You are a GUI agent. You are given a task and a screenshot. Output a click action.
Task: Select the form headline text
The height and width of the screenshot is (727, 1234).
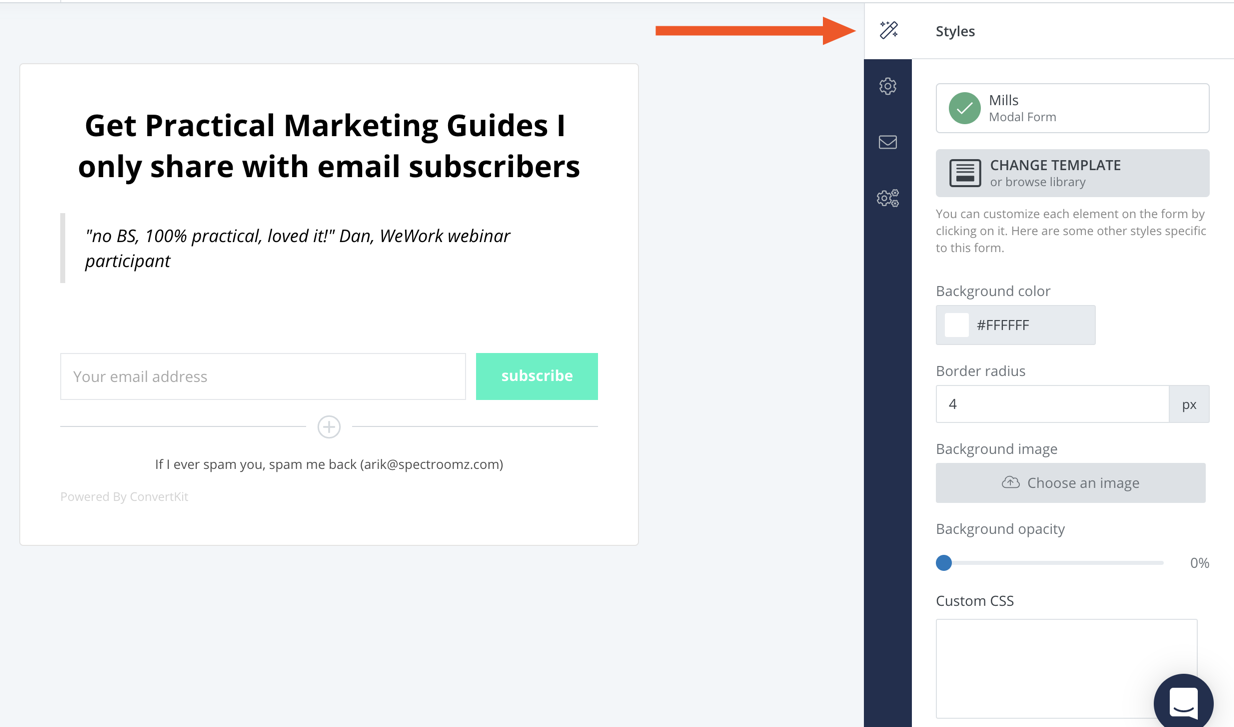tap(329, 145)
